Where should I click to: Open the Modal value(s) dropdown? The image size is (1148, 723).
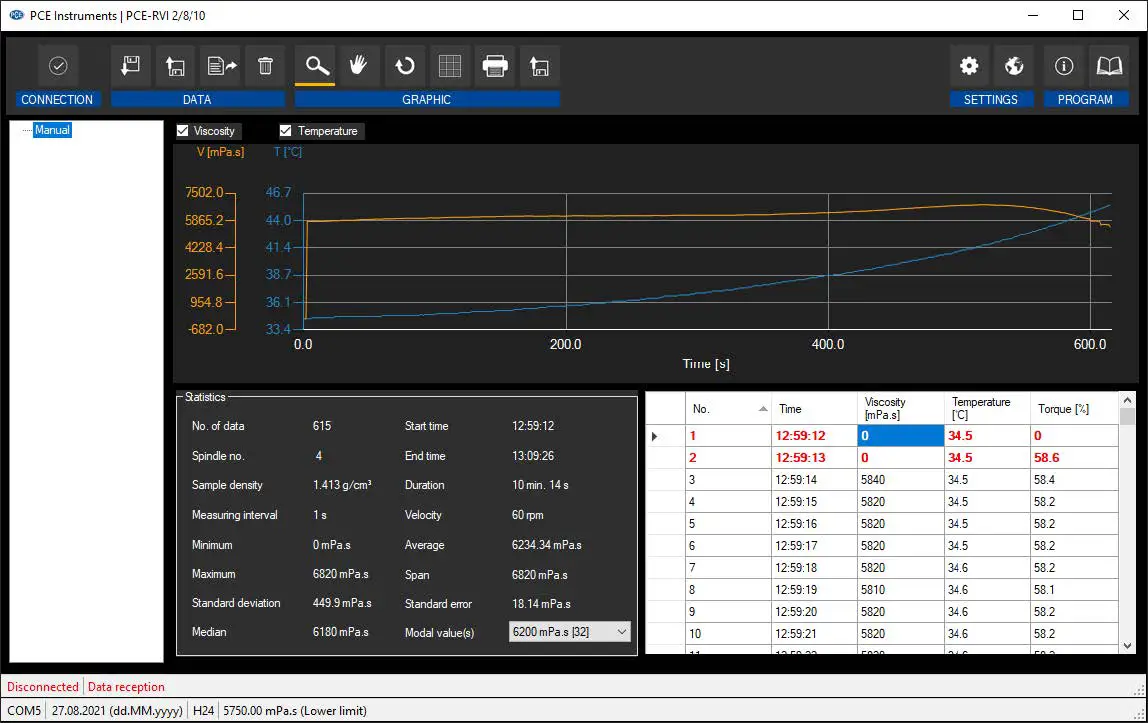(621, 632)
